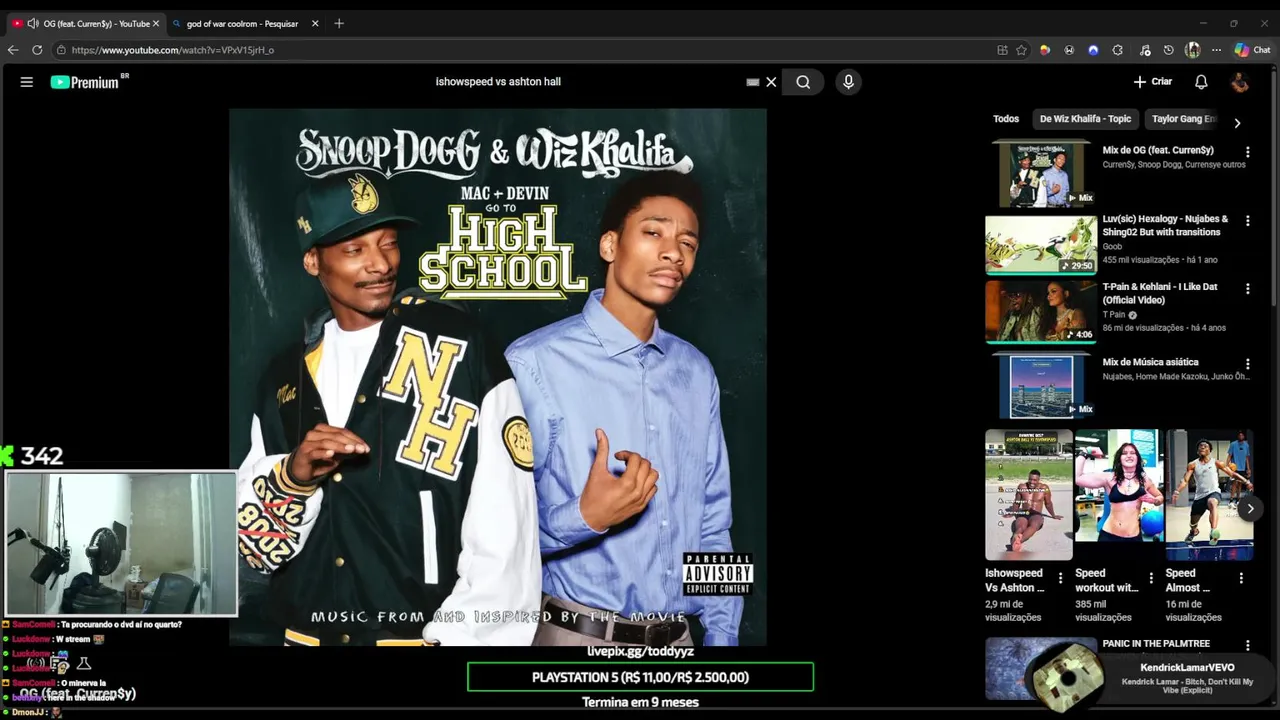Open the blue arrow extension icon
The image size is (1280, 720).
click(1093, 50)
